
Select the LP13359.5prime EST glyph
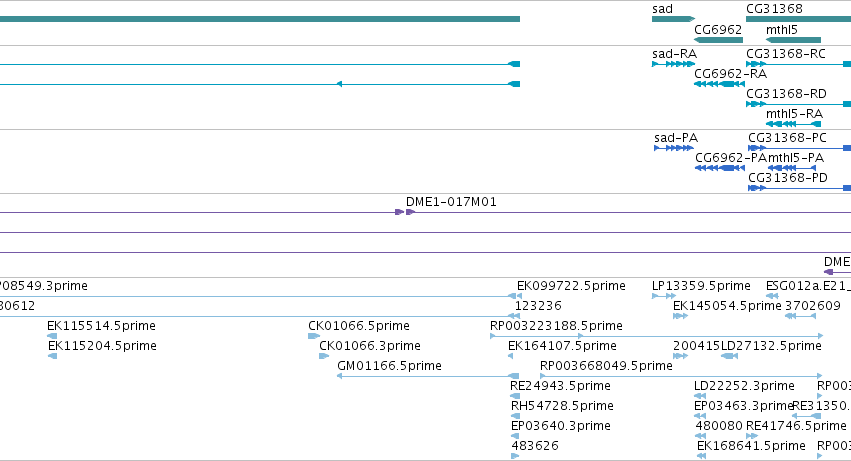coord(664,296)
